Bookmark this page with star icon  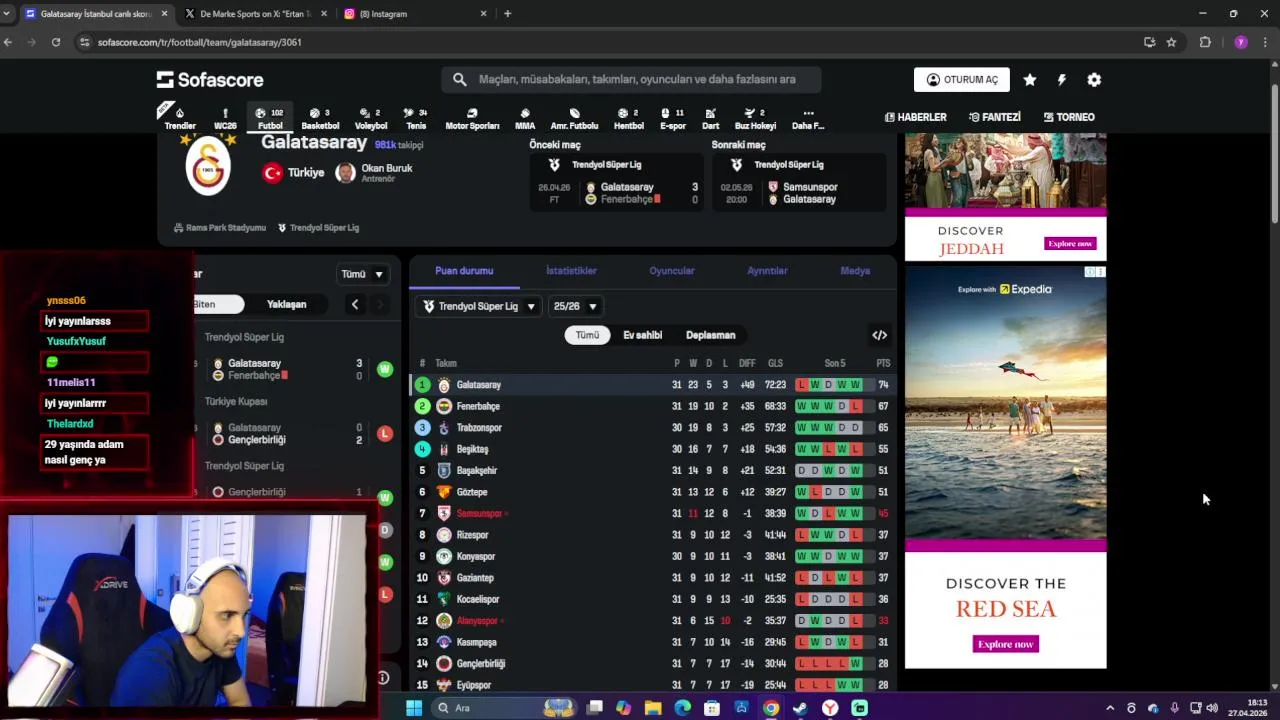point(1171,42)
